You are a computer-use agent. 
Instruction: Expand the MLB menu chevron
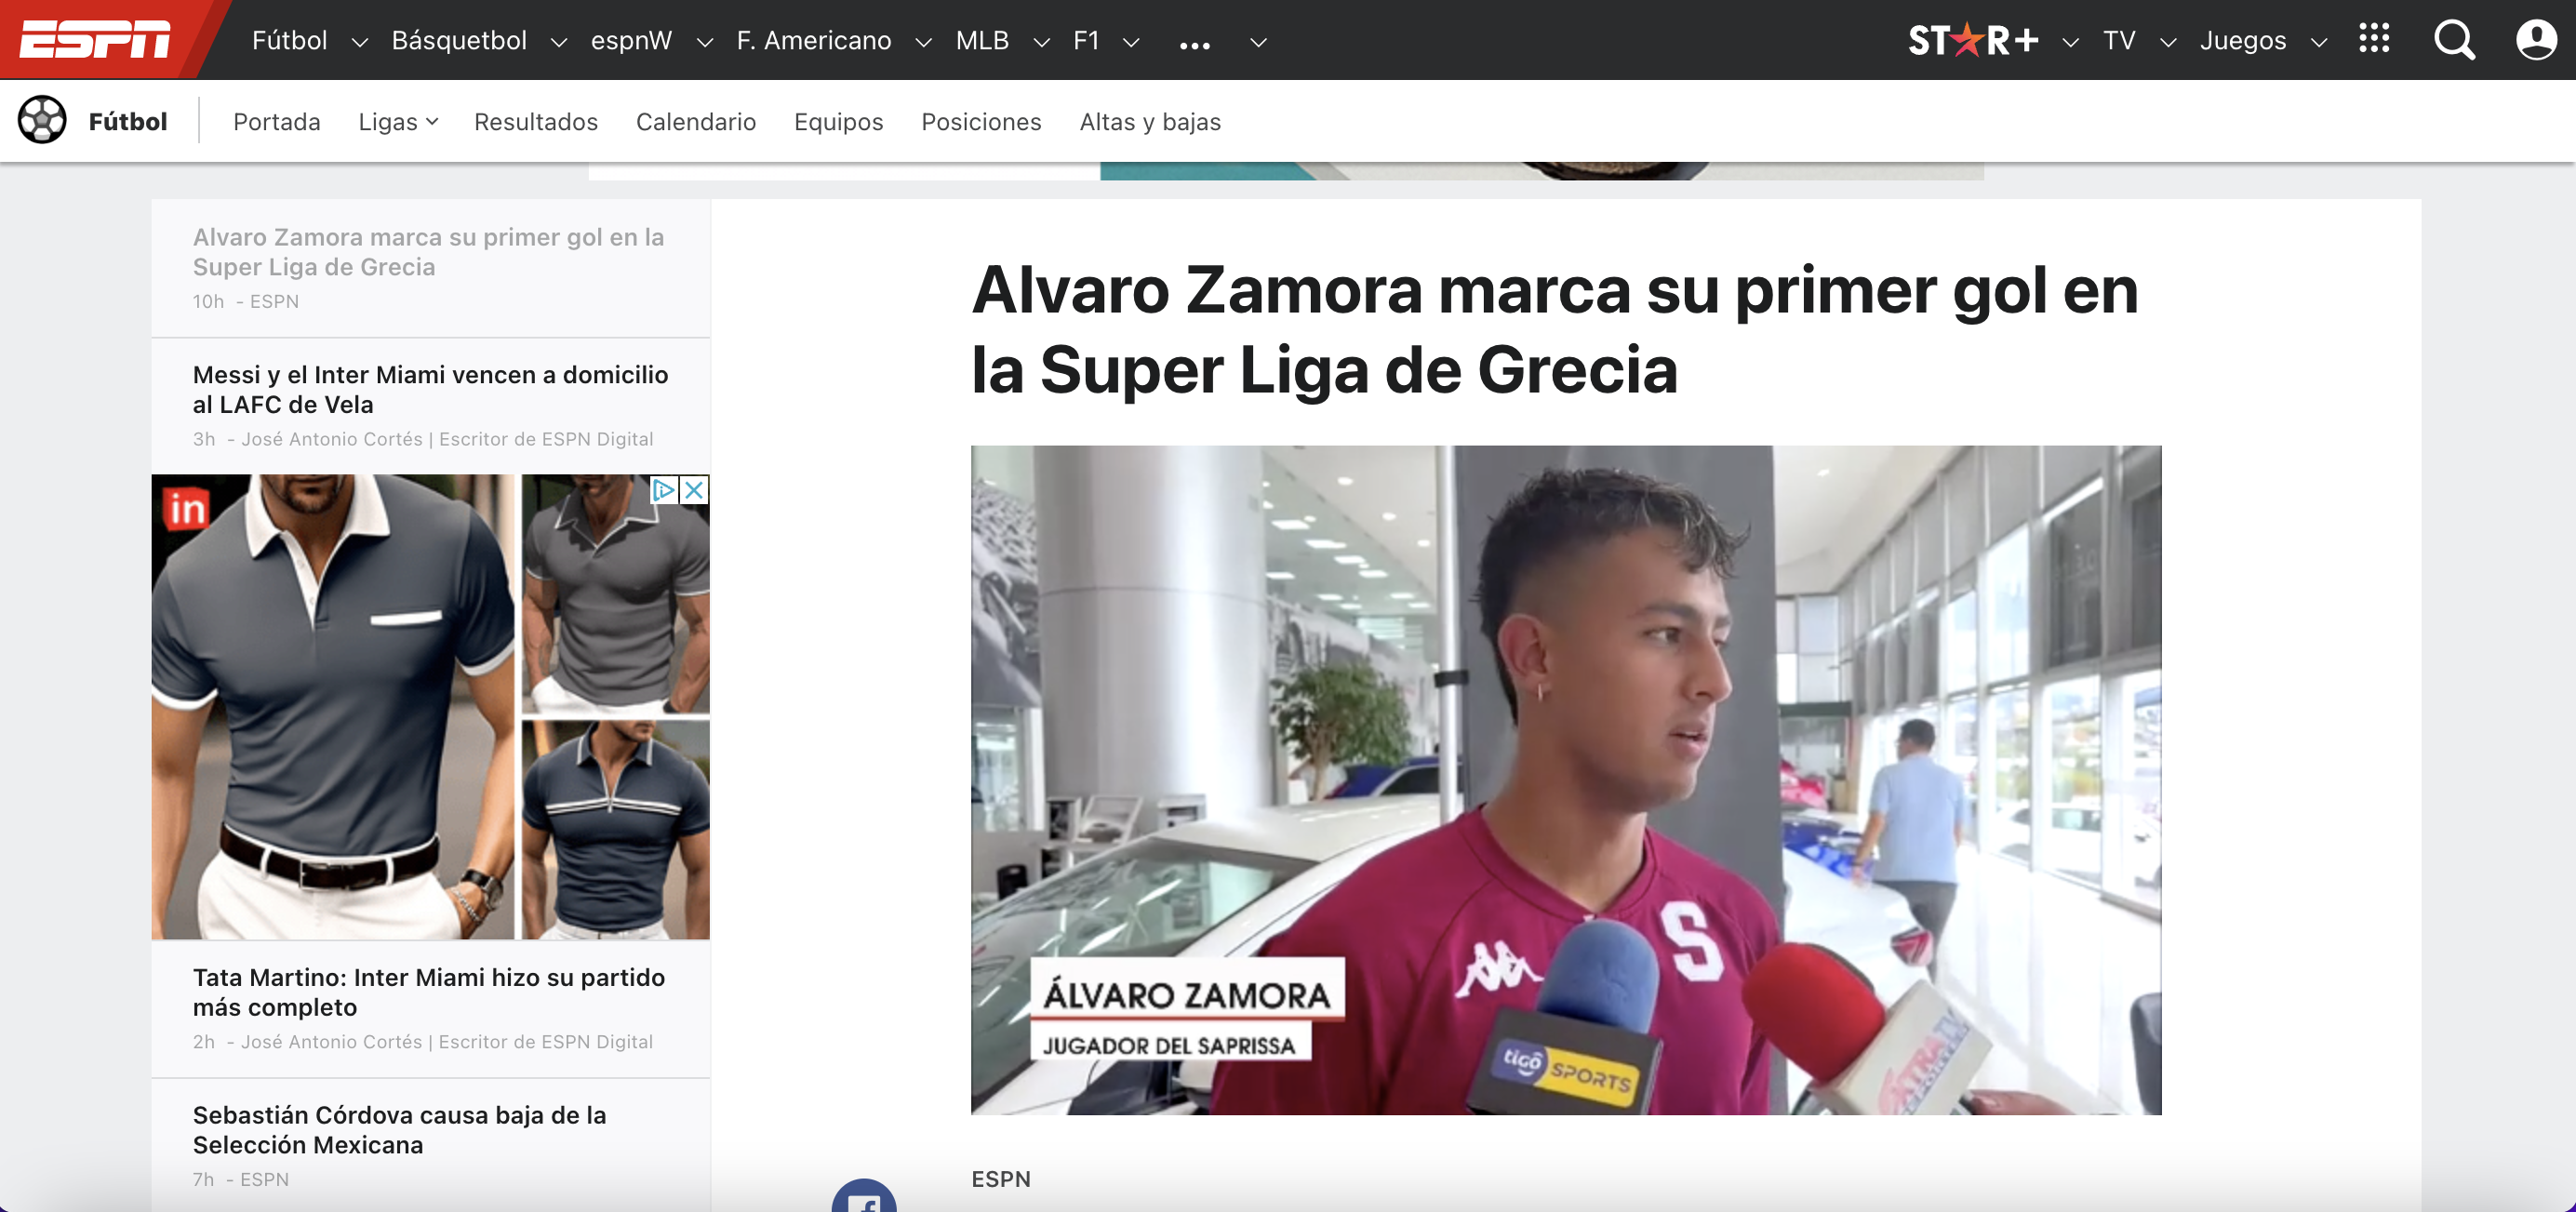tap(1041, 42)
